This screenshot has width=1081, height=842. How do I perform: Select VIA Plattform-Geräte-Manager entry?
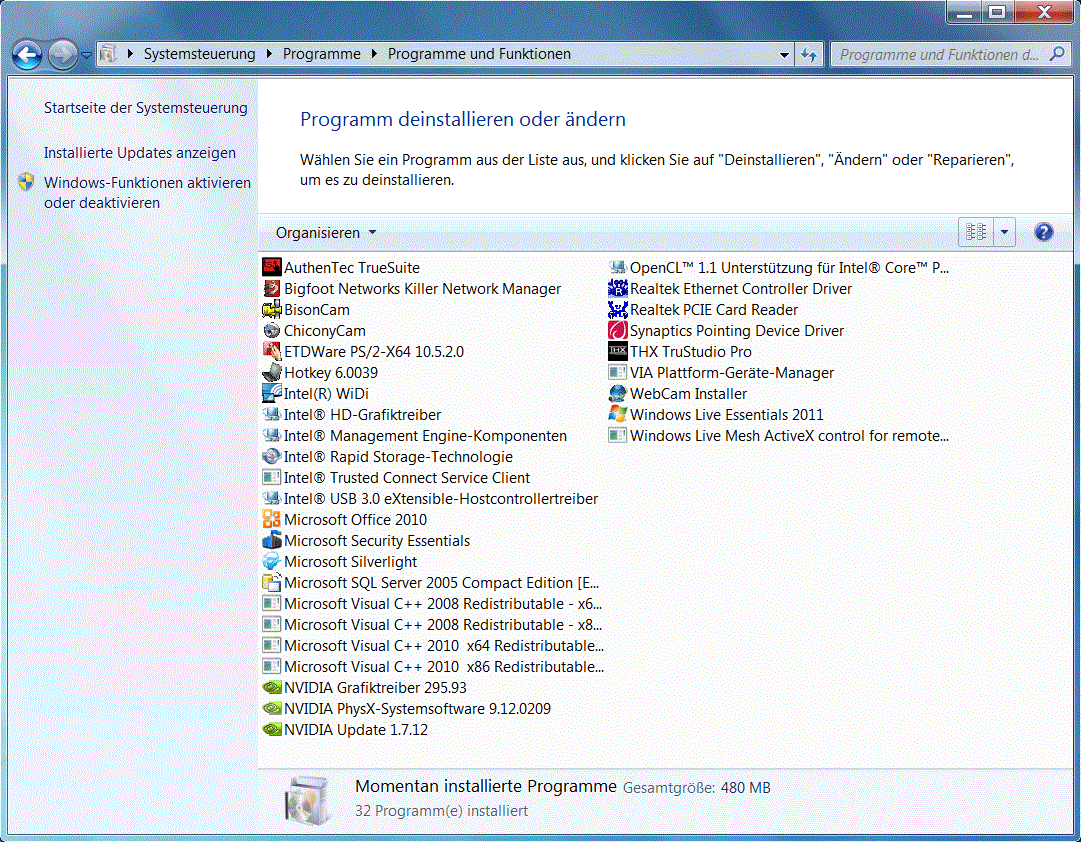(x=722, y=372)
